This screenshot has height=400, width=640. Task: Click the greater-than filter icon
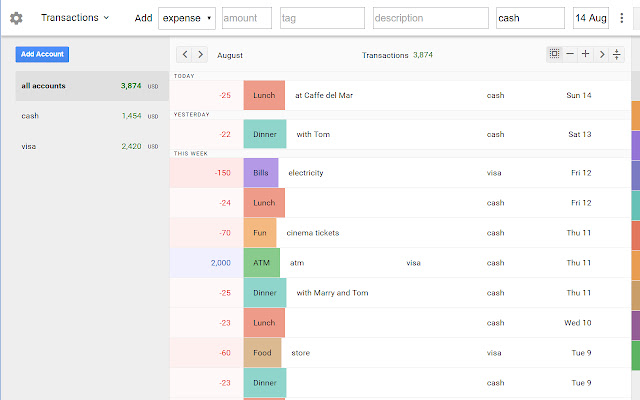[x=602, y=55]
